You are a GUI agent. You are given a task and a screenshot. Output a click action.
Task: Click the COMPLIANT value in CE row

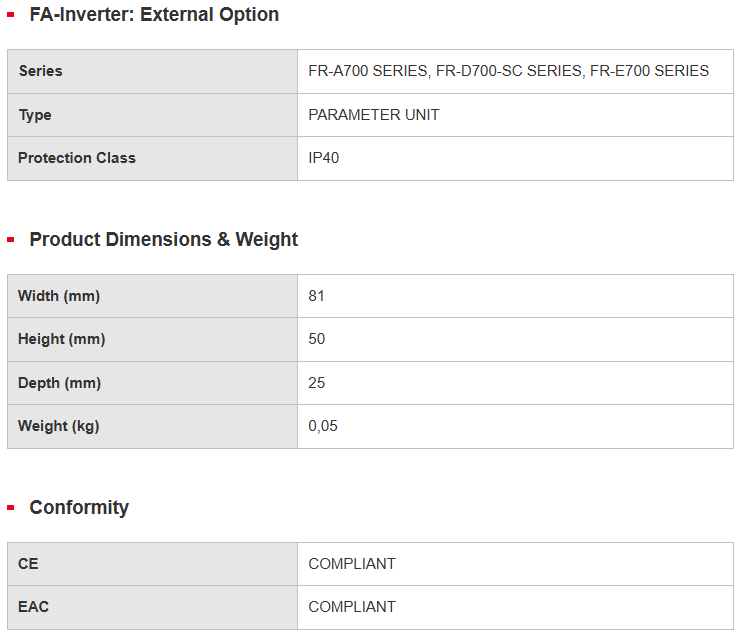tap(352, 564)
